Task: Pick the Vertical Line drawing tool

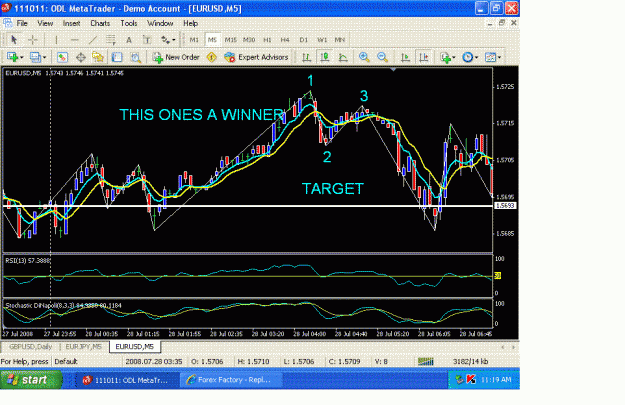Action: 56,40
